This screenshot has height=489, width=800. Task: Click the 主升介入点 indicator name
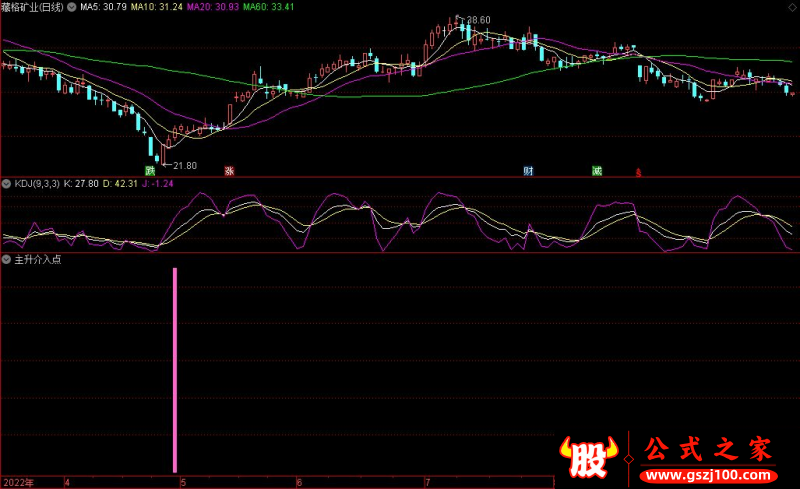[38, 259]
